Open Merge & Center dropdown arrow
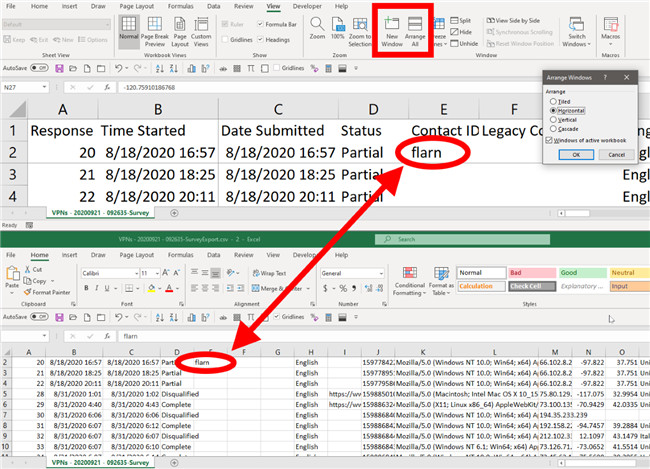650x469 pixels. 308,289
